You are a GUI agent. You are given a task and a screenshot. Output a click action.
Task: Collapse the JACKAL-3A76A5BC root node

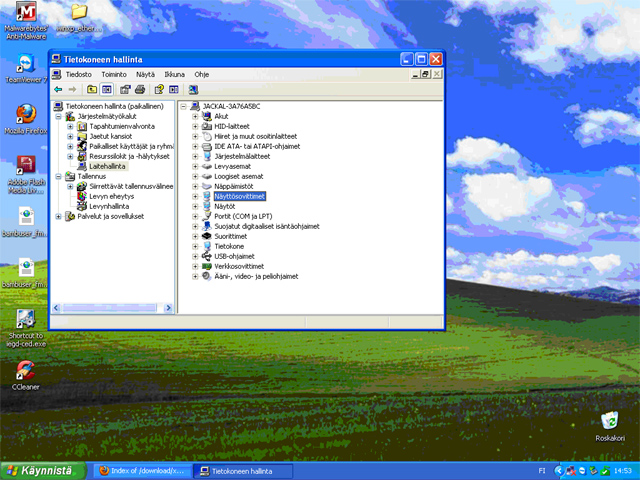coord(184,107)
